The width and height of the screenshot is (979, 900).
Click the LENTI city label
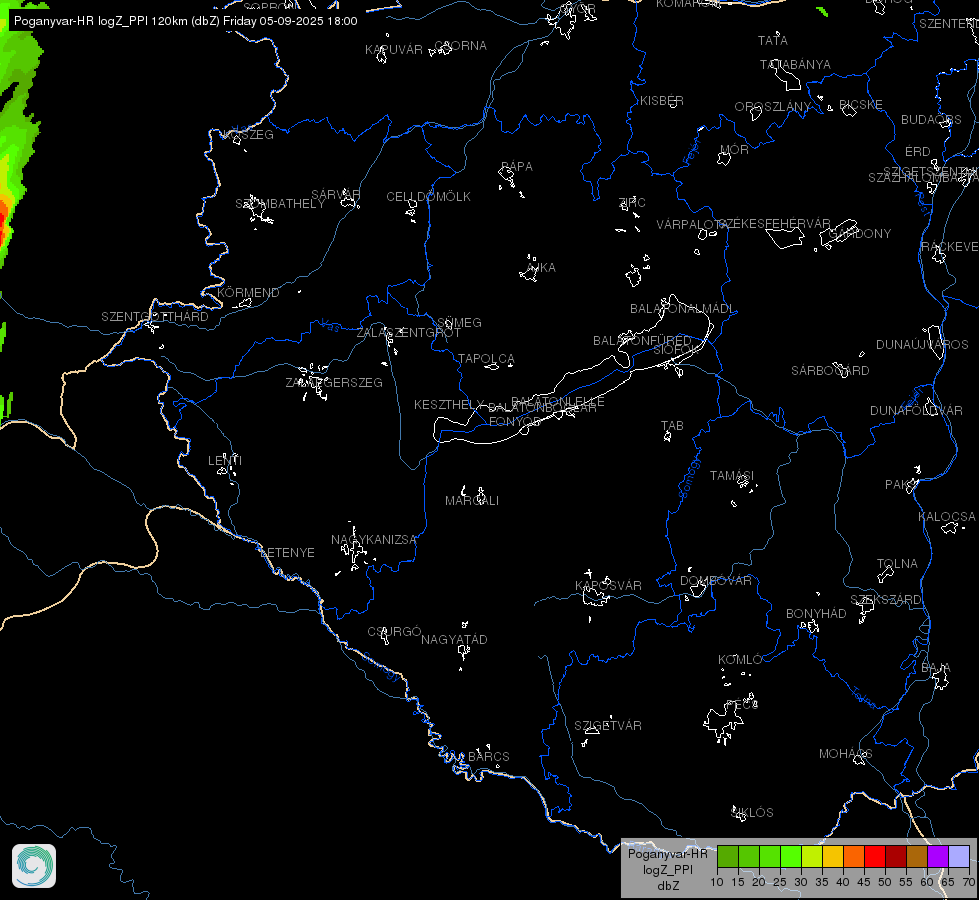(x=225, y=460)
